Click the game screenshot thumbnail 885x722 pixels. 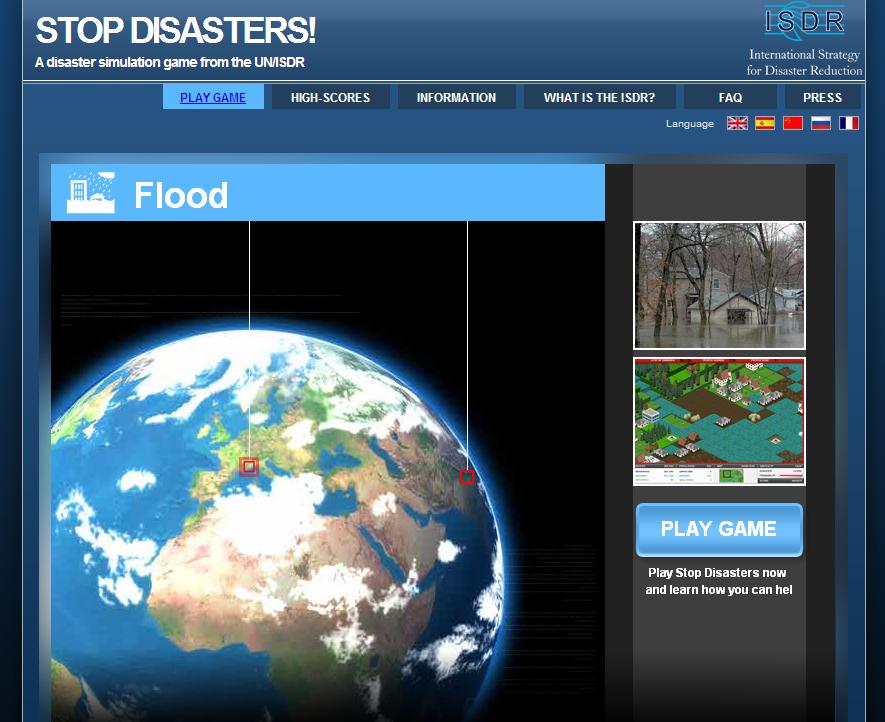[x=718, y=420]
